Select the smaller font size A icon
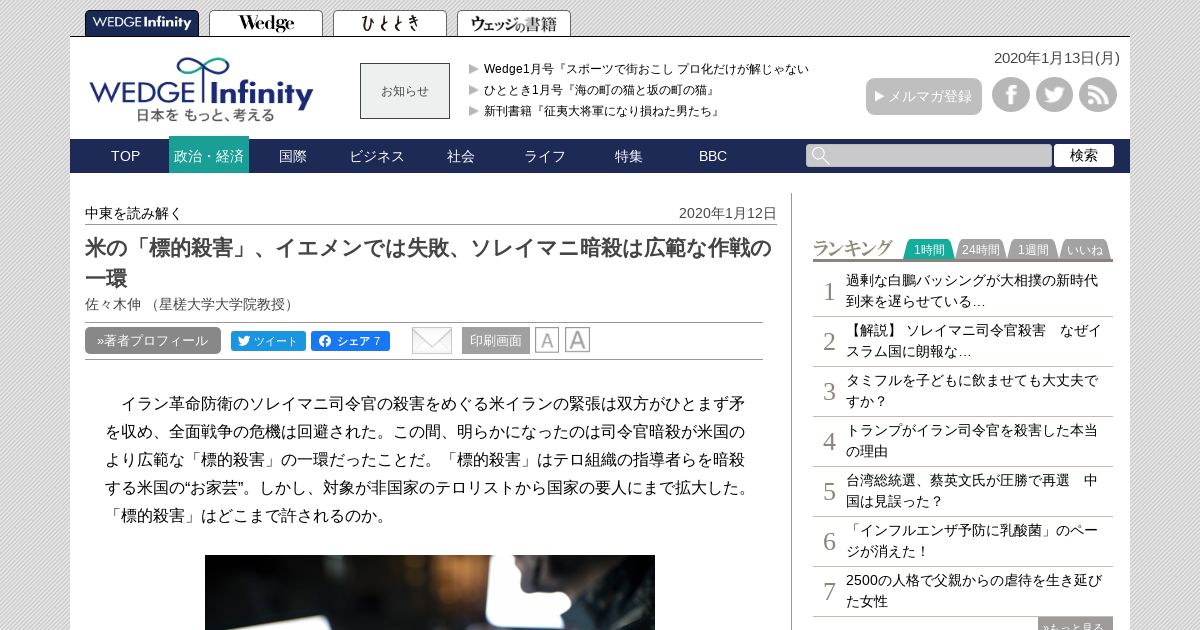 pos(547,340)
